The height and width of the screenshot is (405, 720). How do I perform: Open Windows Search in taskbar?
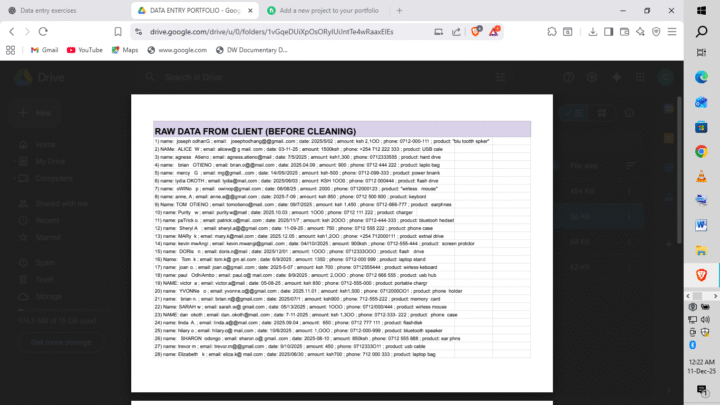pos(701,32)
